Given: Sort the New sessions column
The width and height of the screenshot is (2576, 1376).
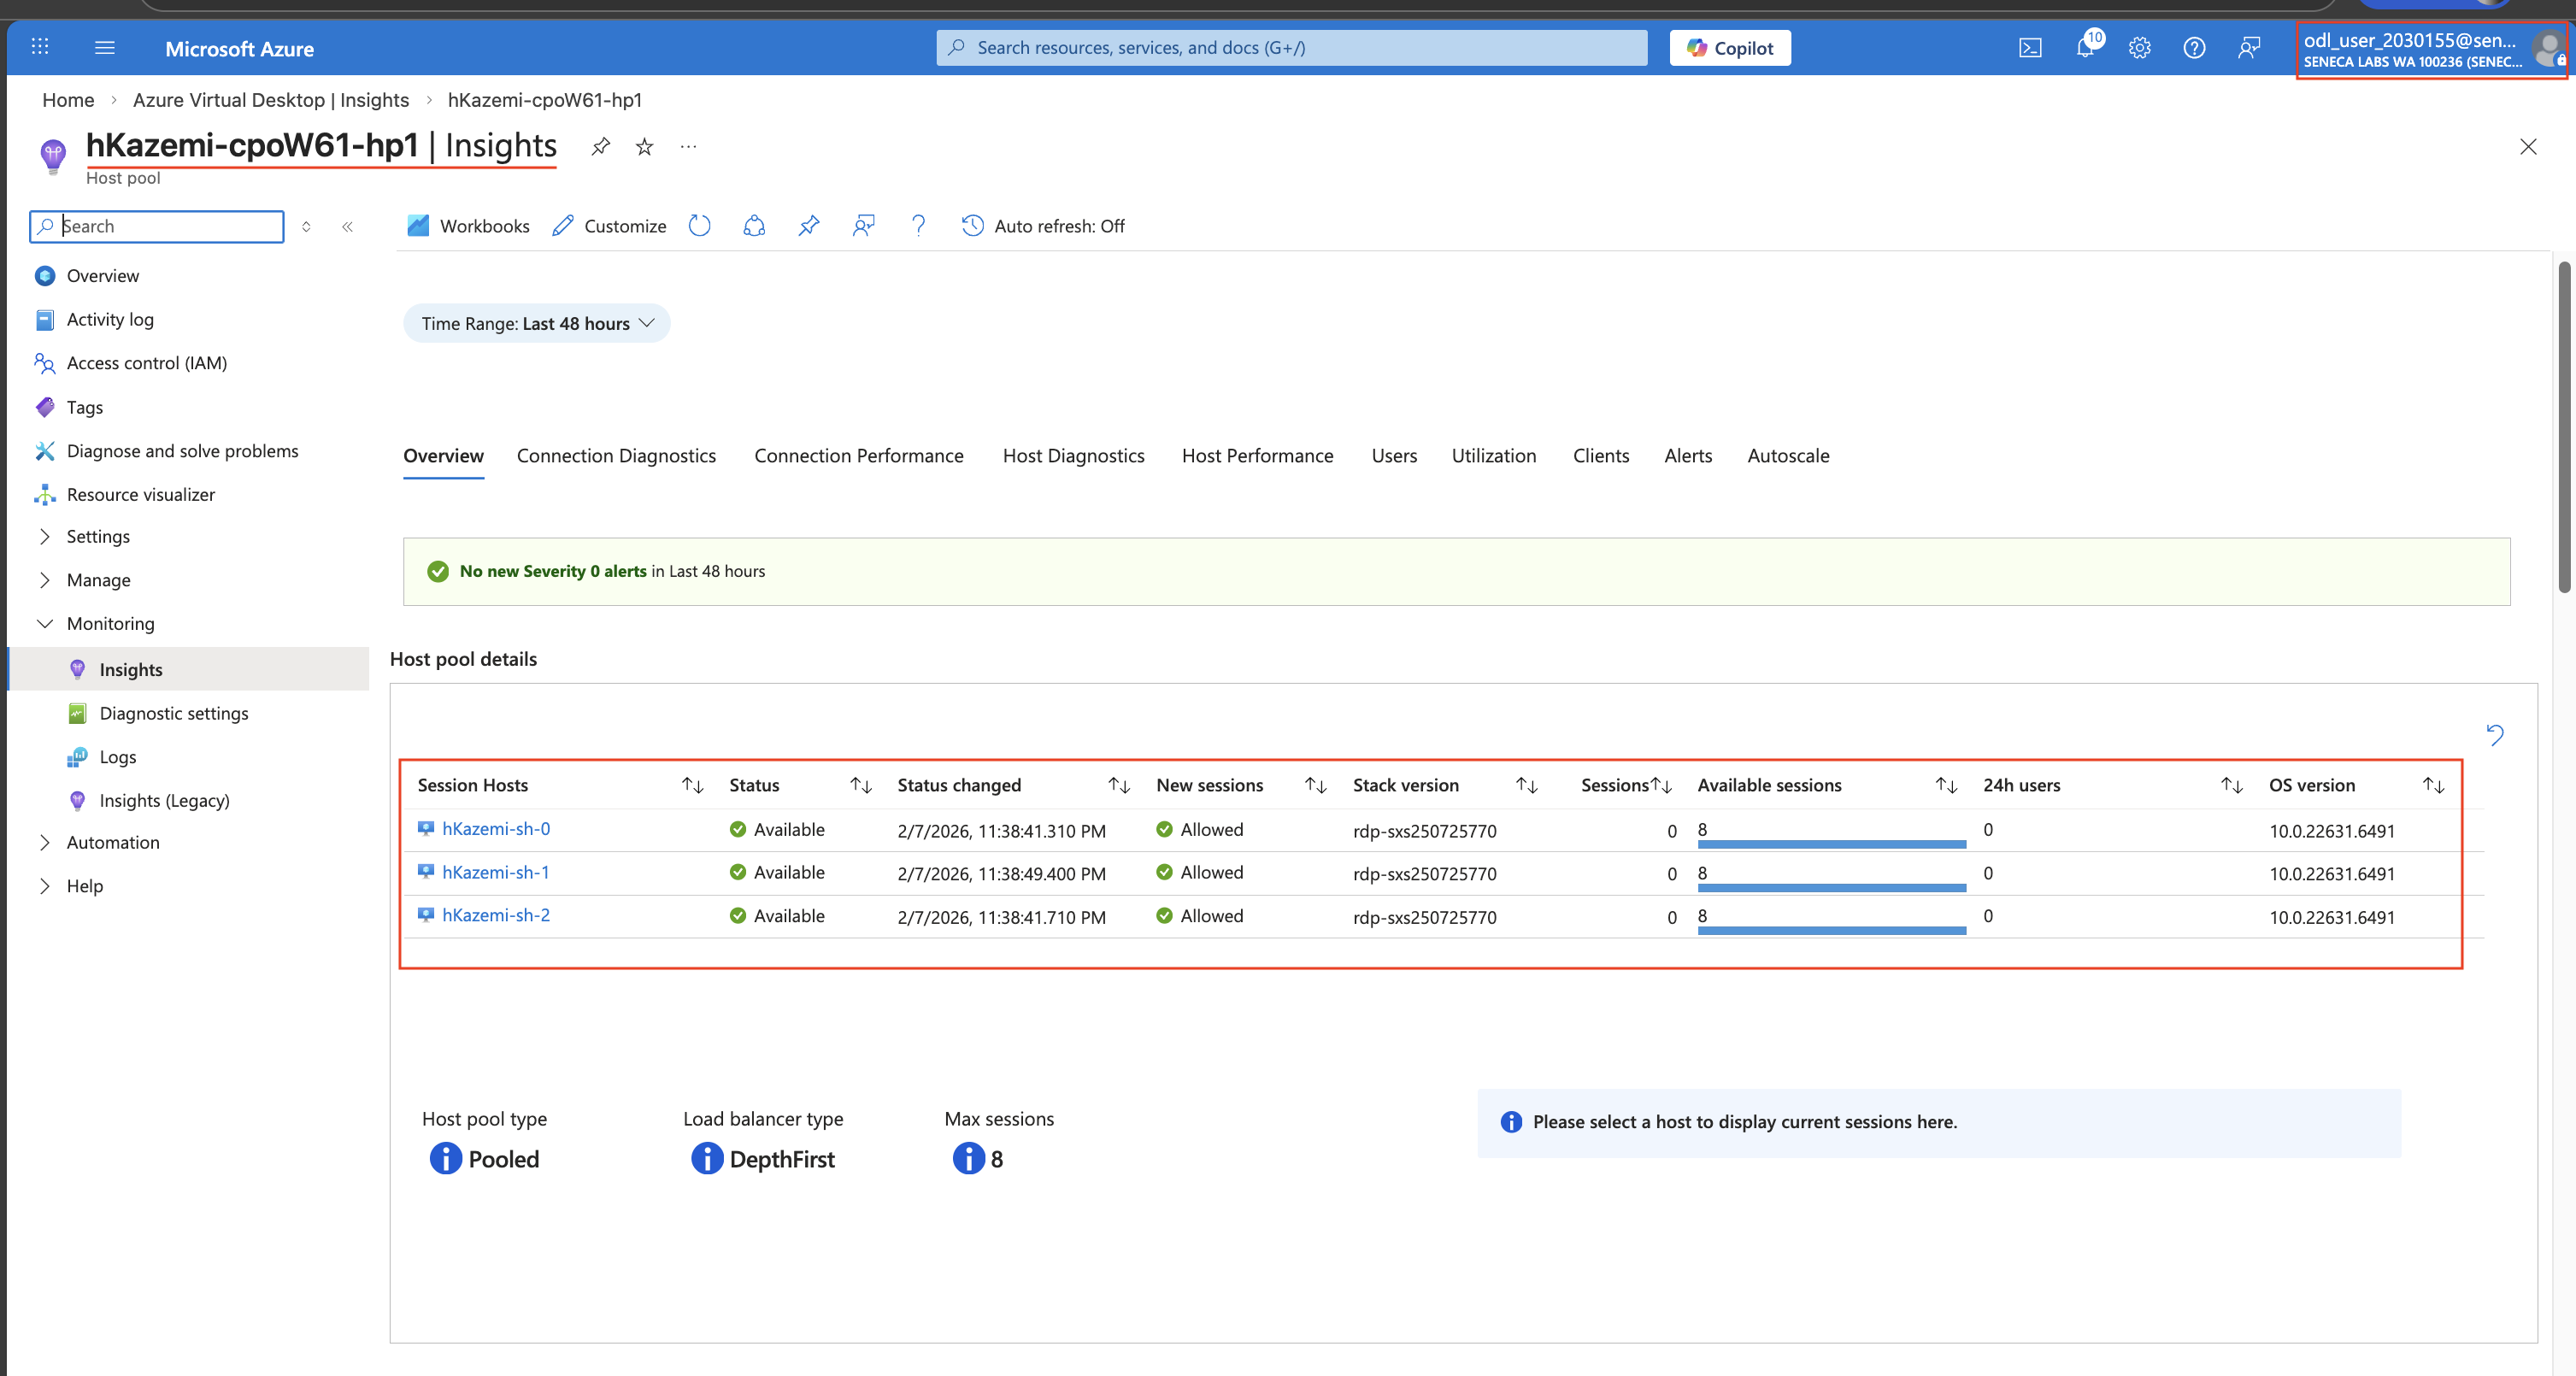Looking at the screenshot, I should click(x=1316, y=785).
